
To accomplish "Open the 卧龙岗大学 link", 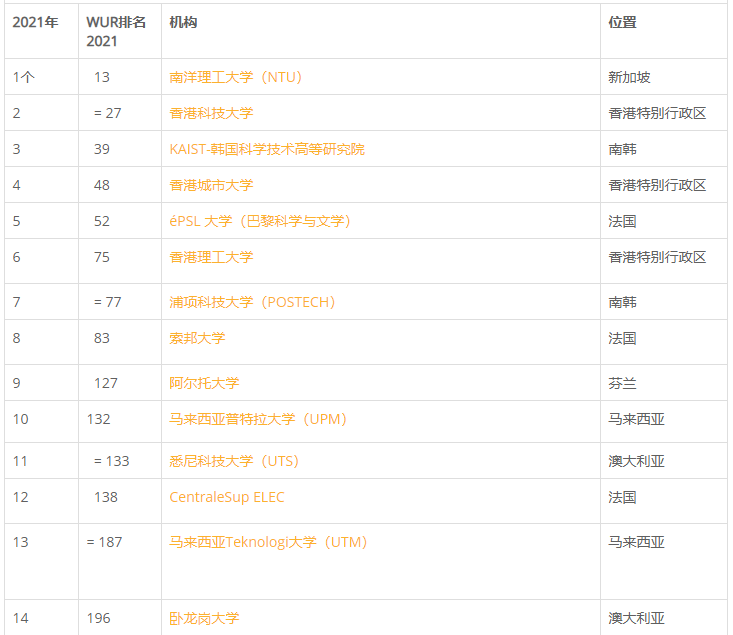I will click(204, 618).
